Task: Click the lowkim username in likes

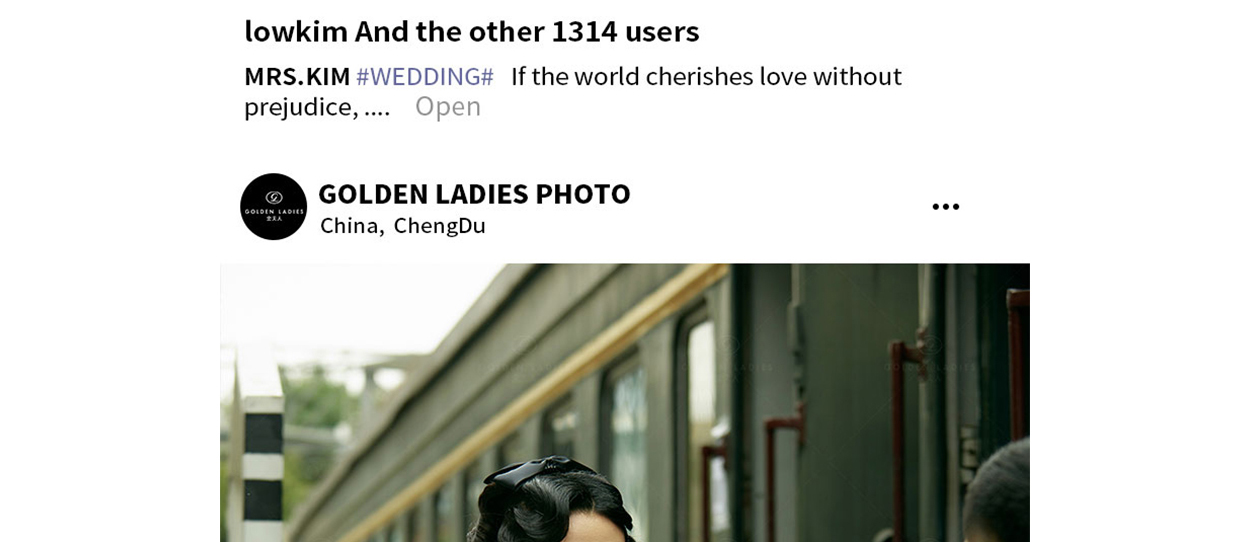Action: (x=296, y=31)
